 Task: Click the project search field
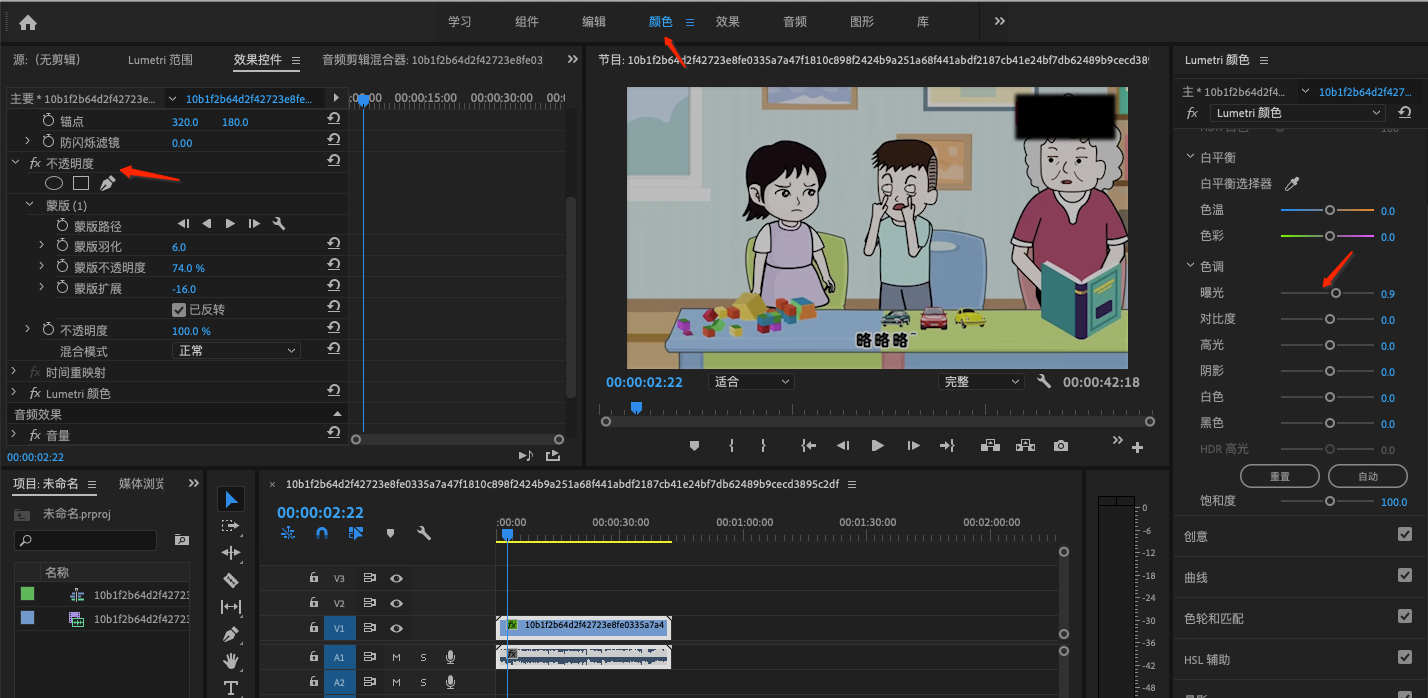point(86,540)
